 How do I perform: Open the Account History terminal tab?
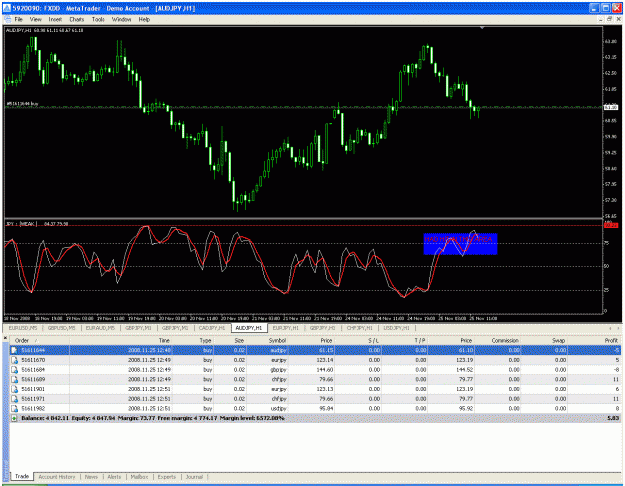click(x=57, y=477)
